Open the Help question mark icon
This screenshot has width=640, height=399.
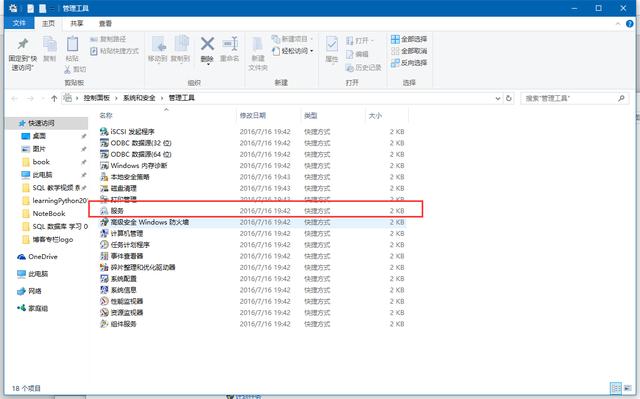pyautogui.click(x=630, y=24)
